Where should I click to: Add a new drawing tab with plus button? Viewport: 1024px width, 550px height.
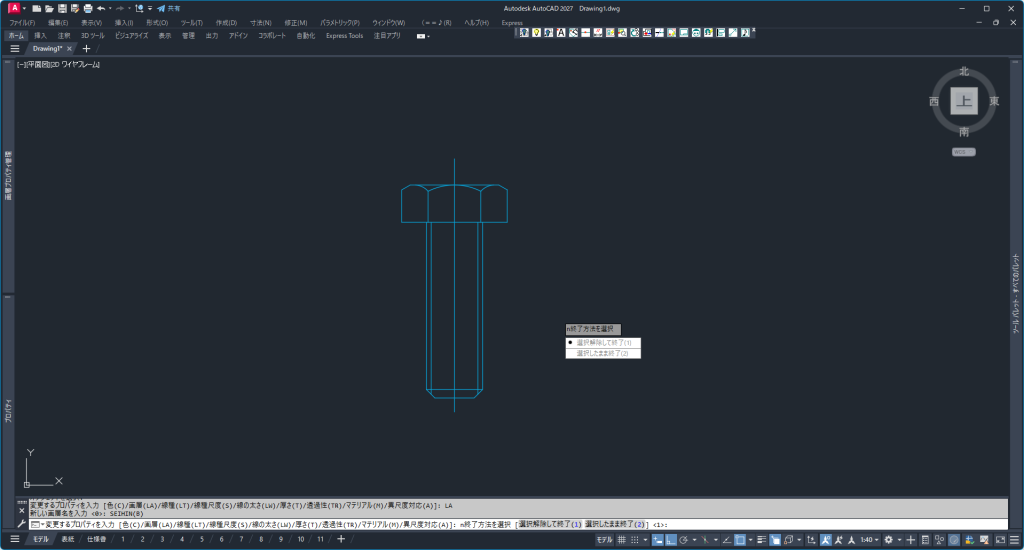pyautogui.click(x=86, y=48)
